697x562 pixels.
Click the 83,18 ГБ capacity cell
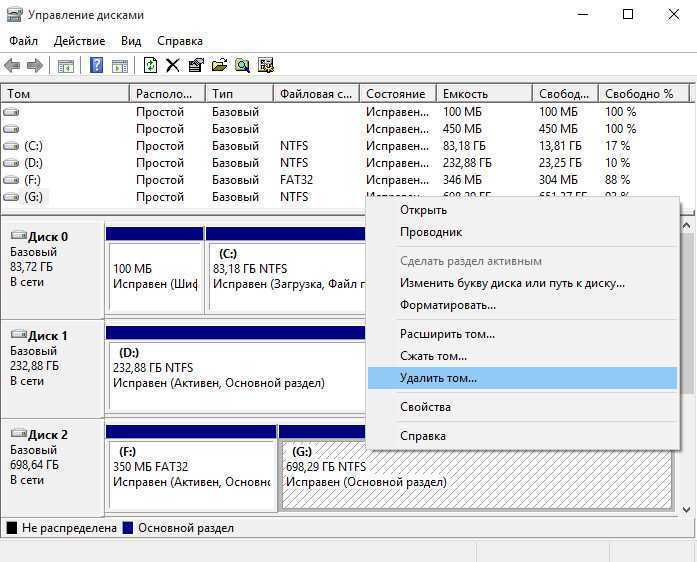[464, 146]
